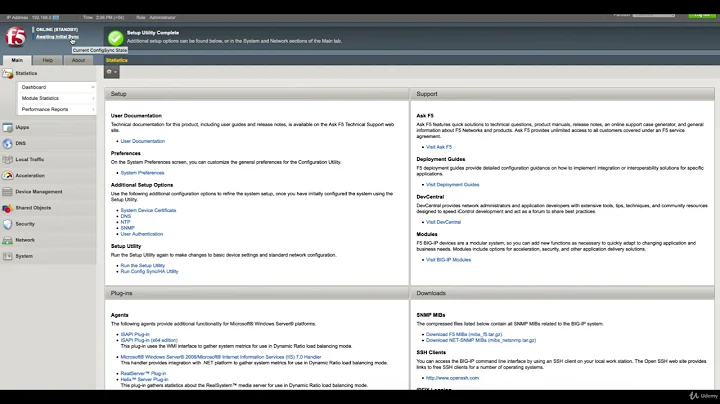This screenshot has width=720, height=404.
Task: Open the DNS setup option link
Action: (x=126, y=216)
